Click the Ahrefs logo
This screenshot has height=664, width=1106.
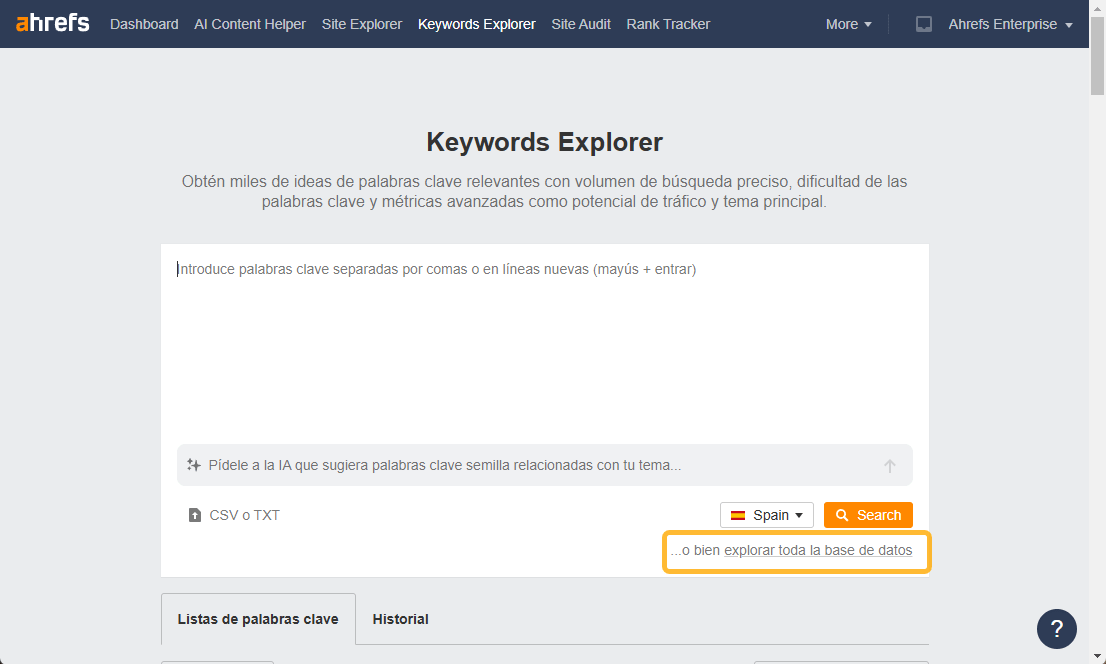(x=53, y=23)
